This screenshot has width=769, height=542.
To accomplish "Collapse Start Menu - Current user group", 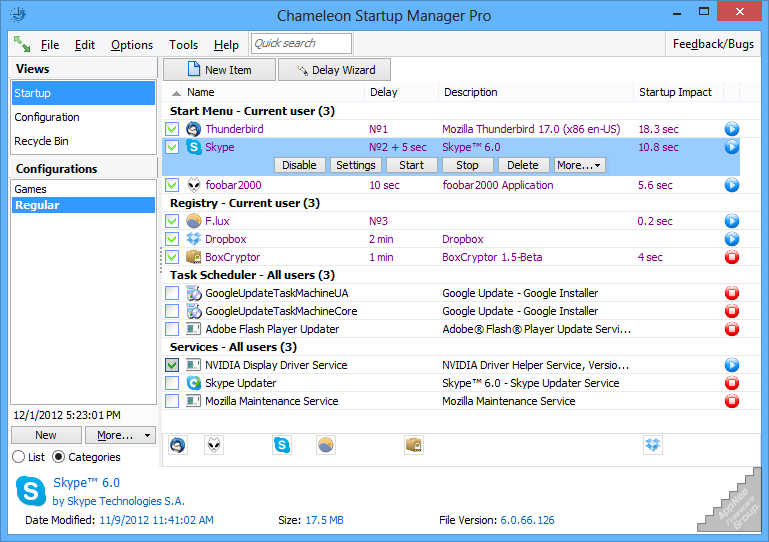I will tap(252, 111).
